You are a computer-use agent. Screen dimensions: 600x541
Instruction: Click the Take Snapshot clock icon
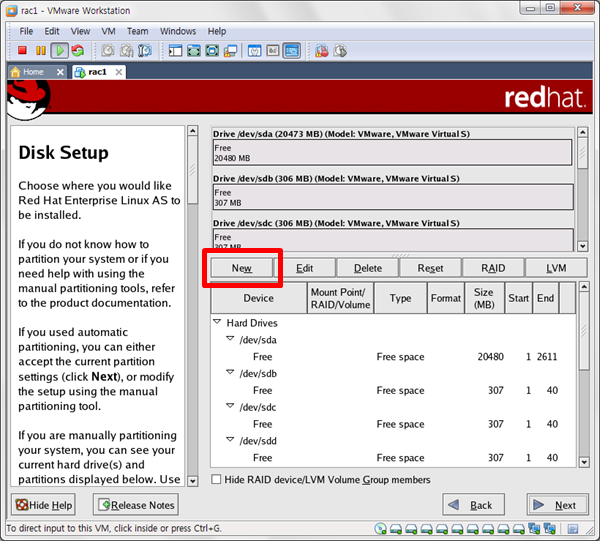(108, 51)
